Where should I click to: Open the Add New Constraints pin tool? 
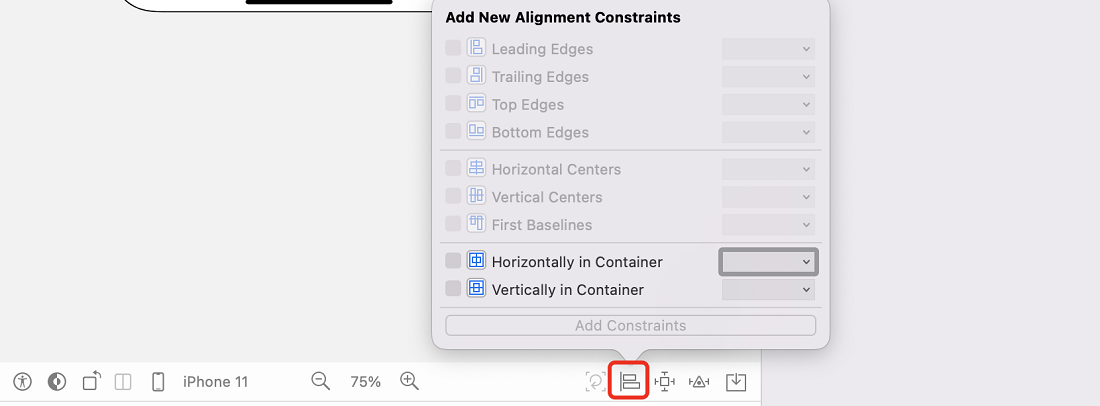coord(664,381)
